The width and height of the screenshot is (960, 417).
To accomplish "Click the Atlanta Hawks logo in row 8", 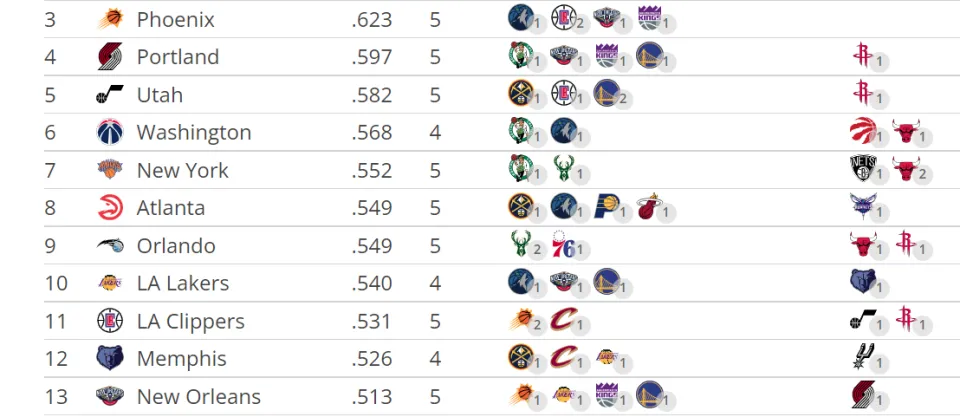I will [x=110, y=208].
